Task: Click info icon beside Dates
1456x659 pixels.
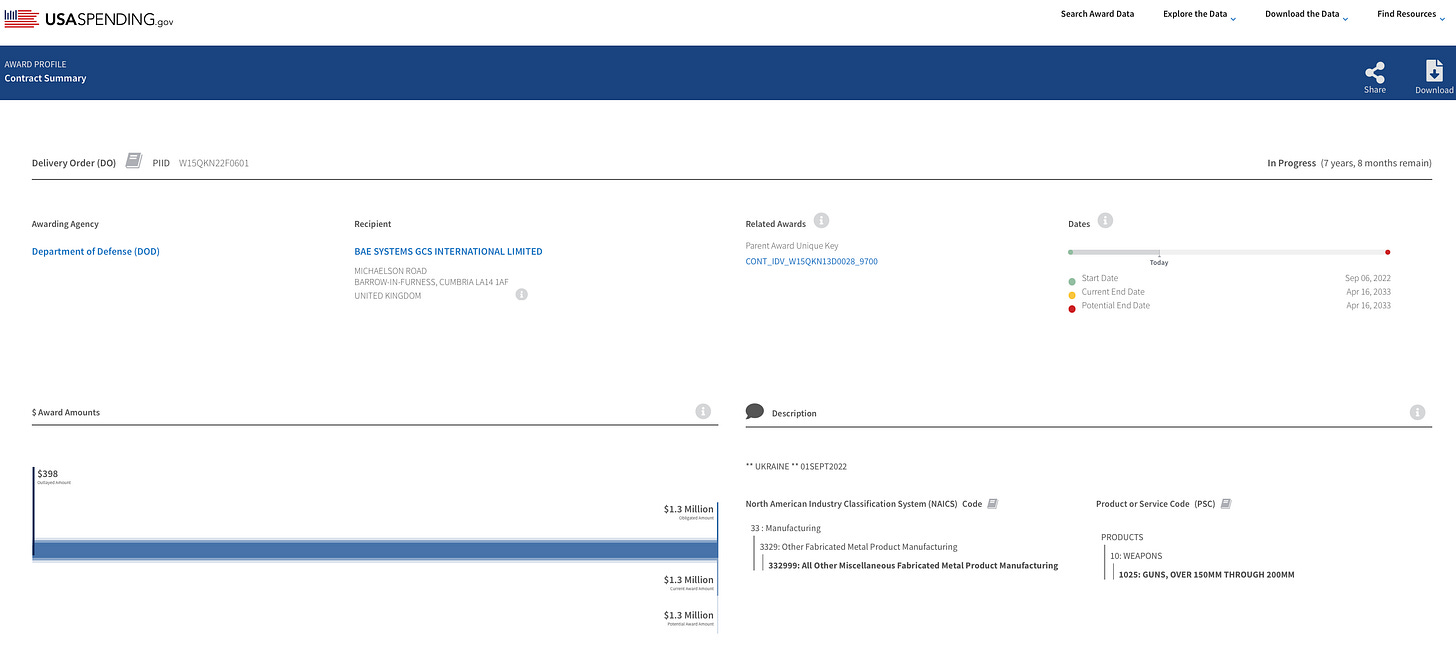Action: coord(1105,220)
